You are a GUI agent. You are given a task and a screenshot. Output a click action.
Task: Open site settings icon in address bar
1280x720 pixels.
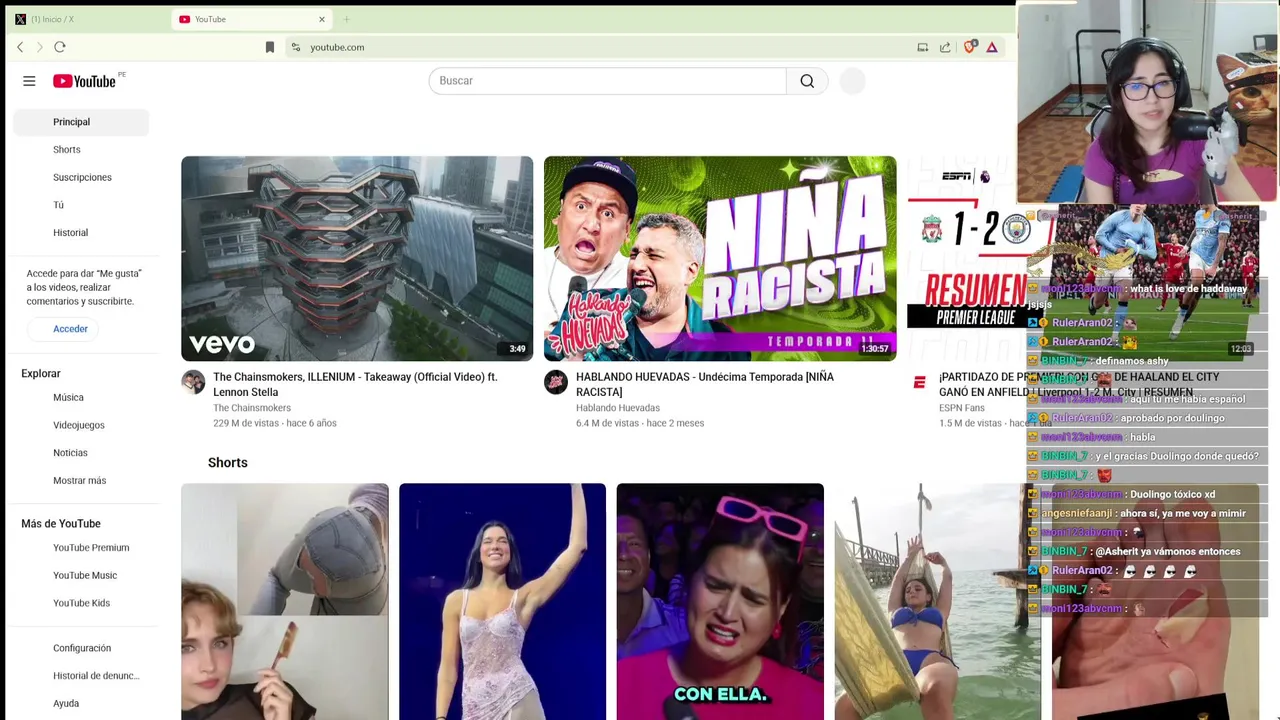(295, 47)
